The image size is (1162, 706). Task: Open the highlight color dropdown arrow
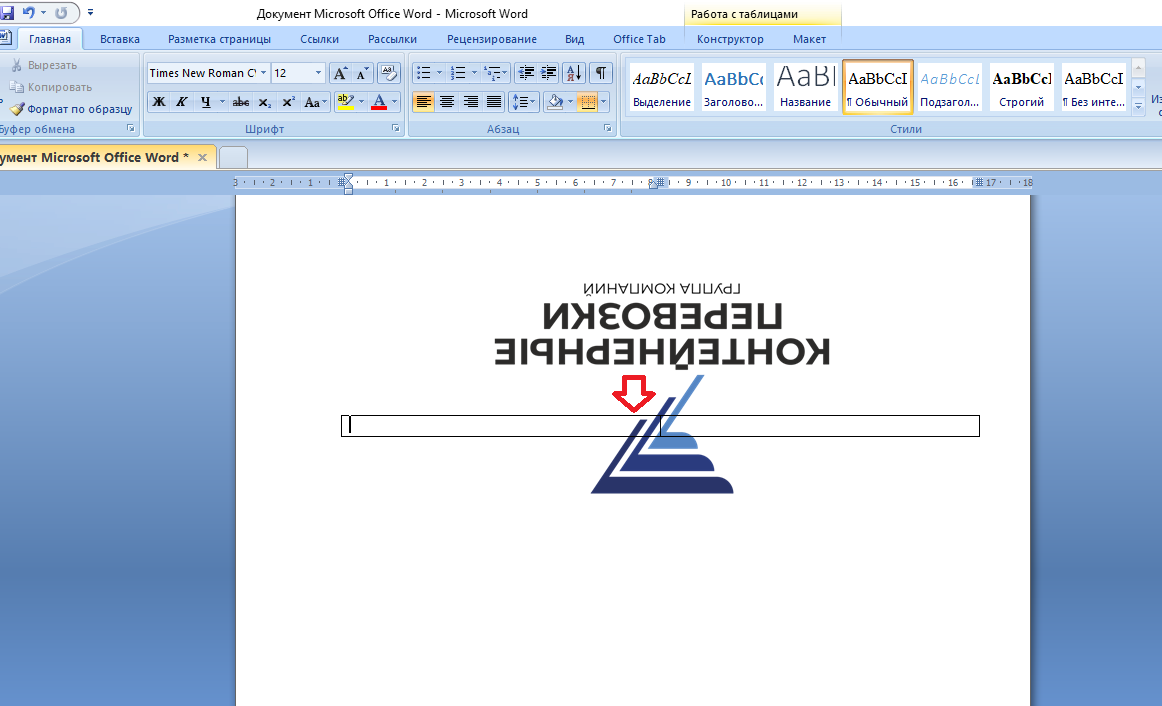(x=362, y=102)
